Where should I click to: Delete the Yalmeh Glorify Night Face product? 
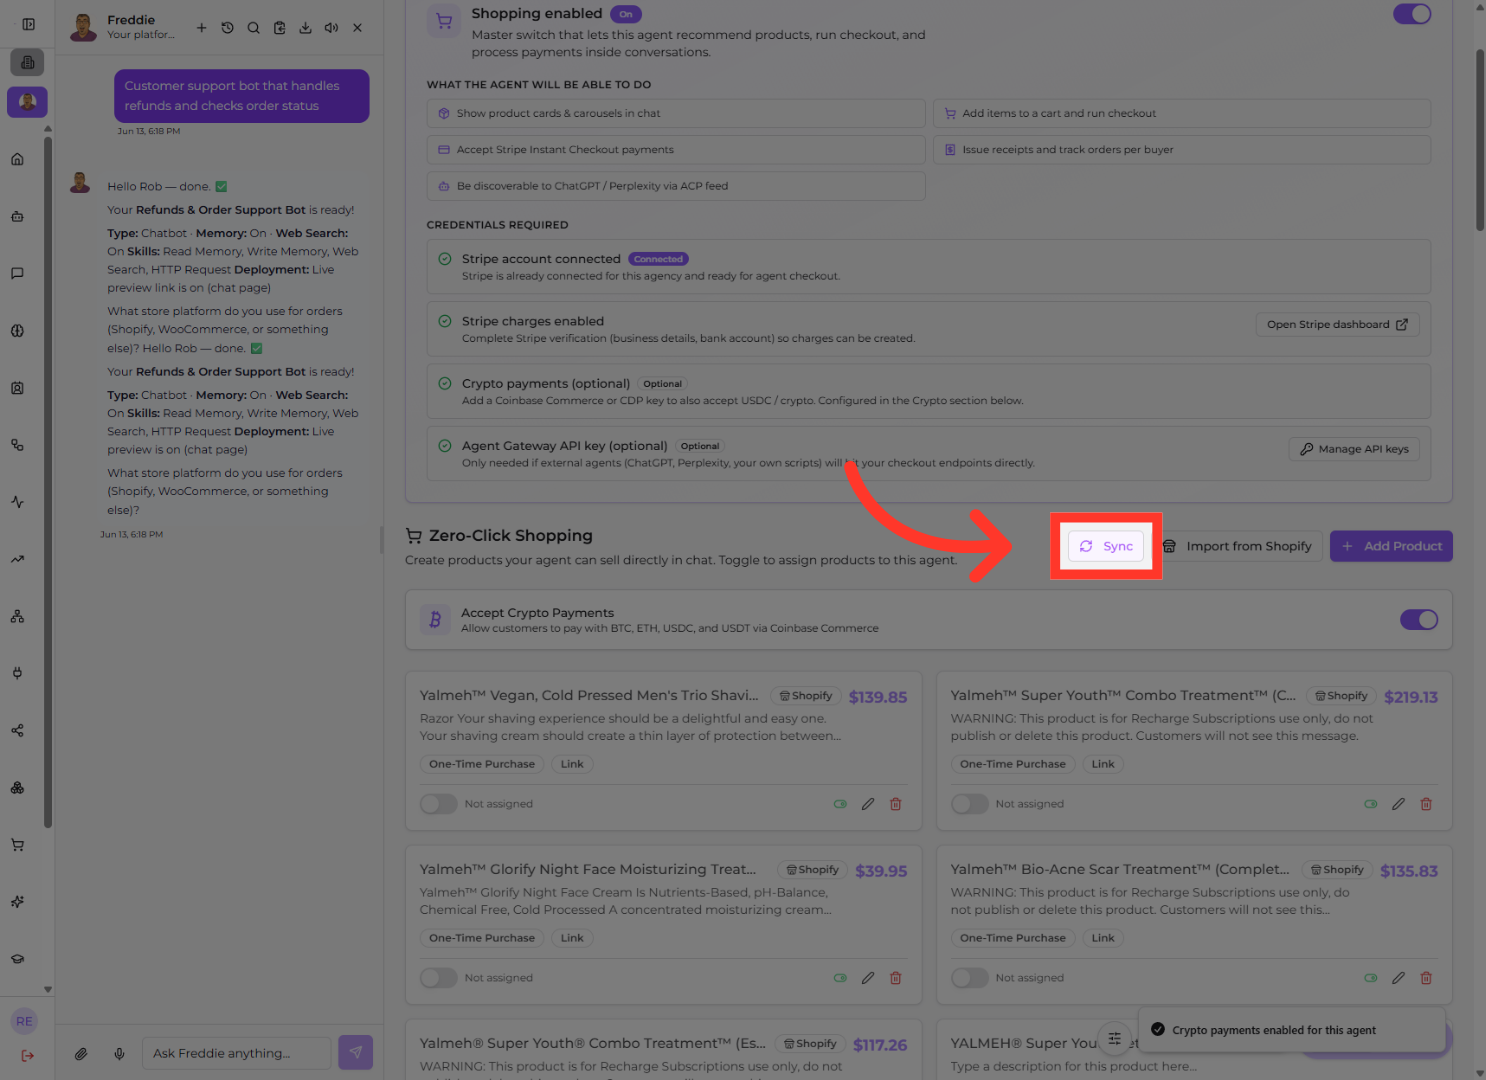coord(896,978)
